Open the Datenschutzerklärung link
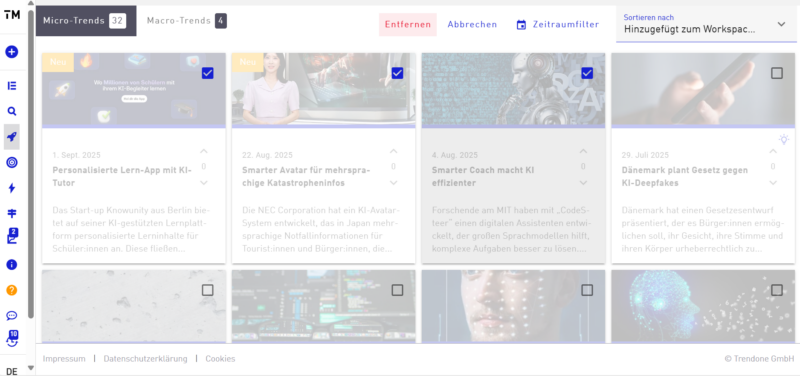 click(145, 359)
